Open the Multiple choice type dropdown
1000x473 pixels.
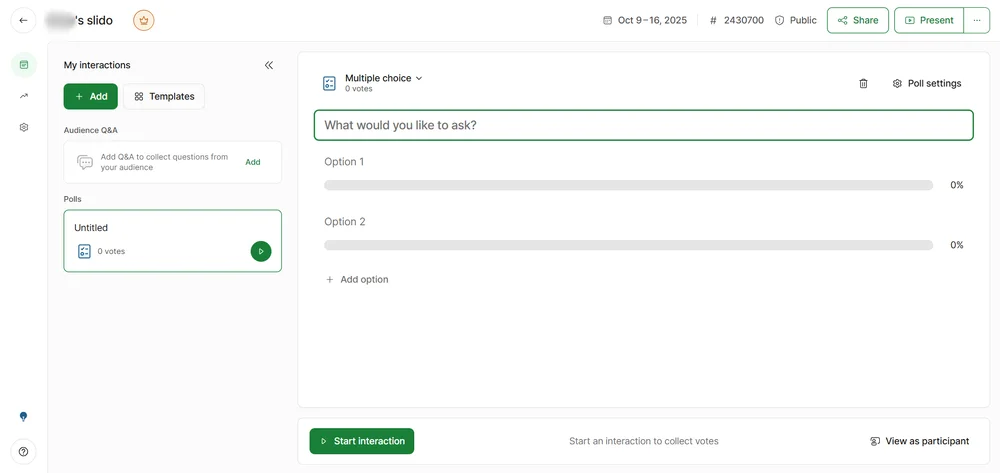pos(384,78)
